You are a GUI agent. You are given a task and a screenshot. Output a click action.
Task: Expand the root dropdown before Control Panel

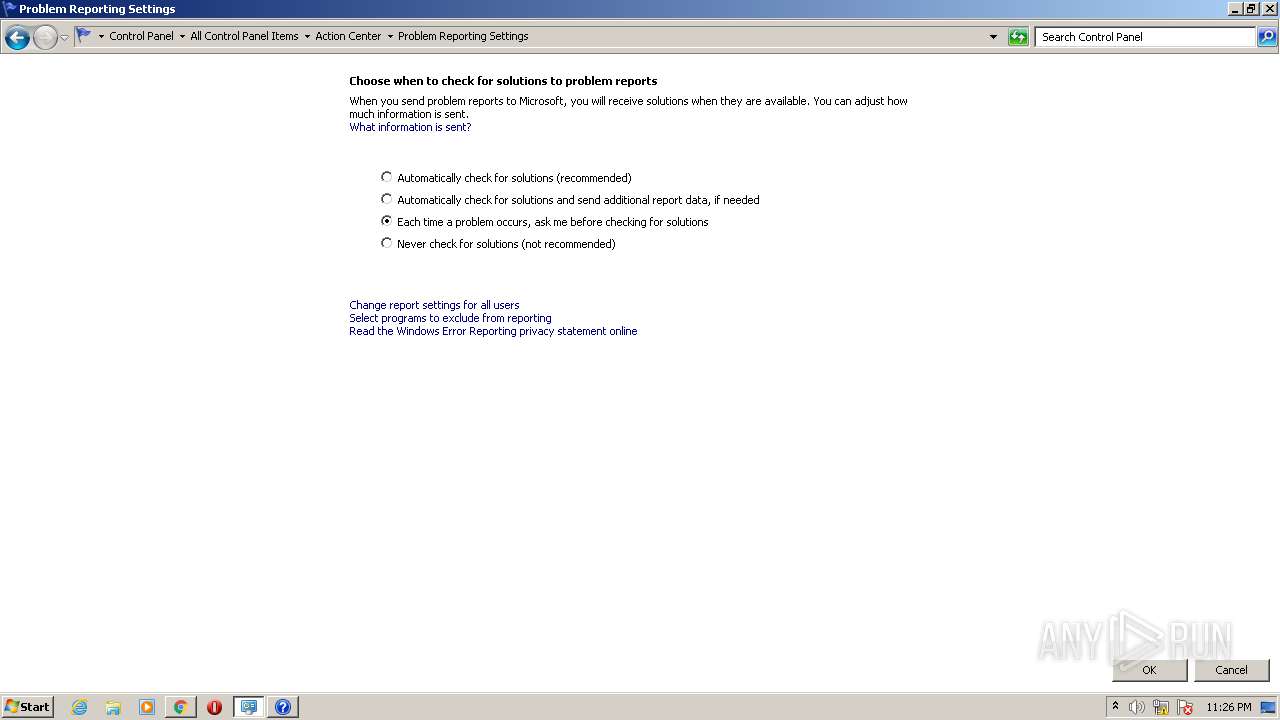(x=101, y=37)
